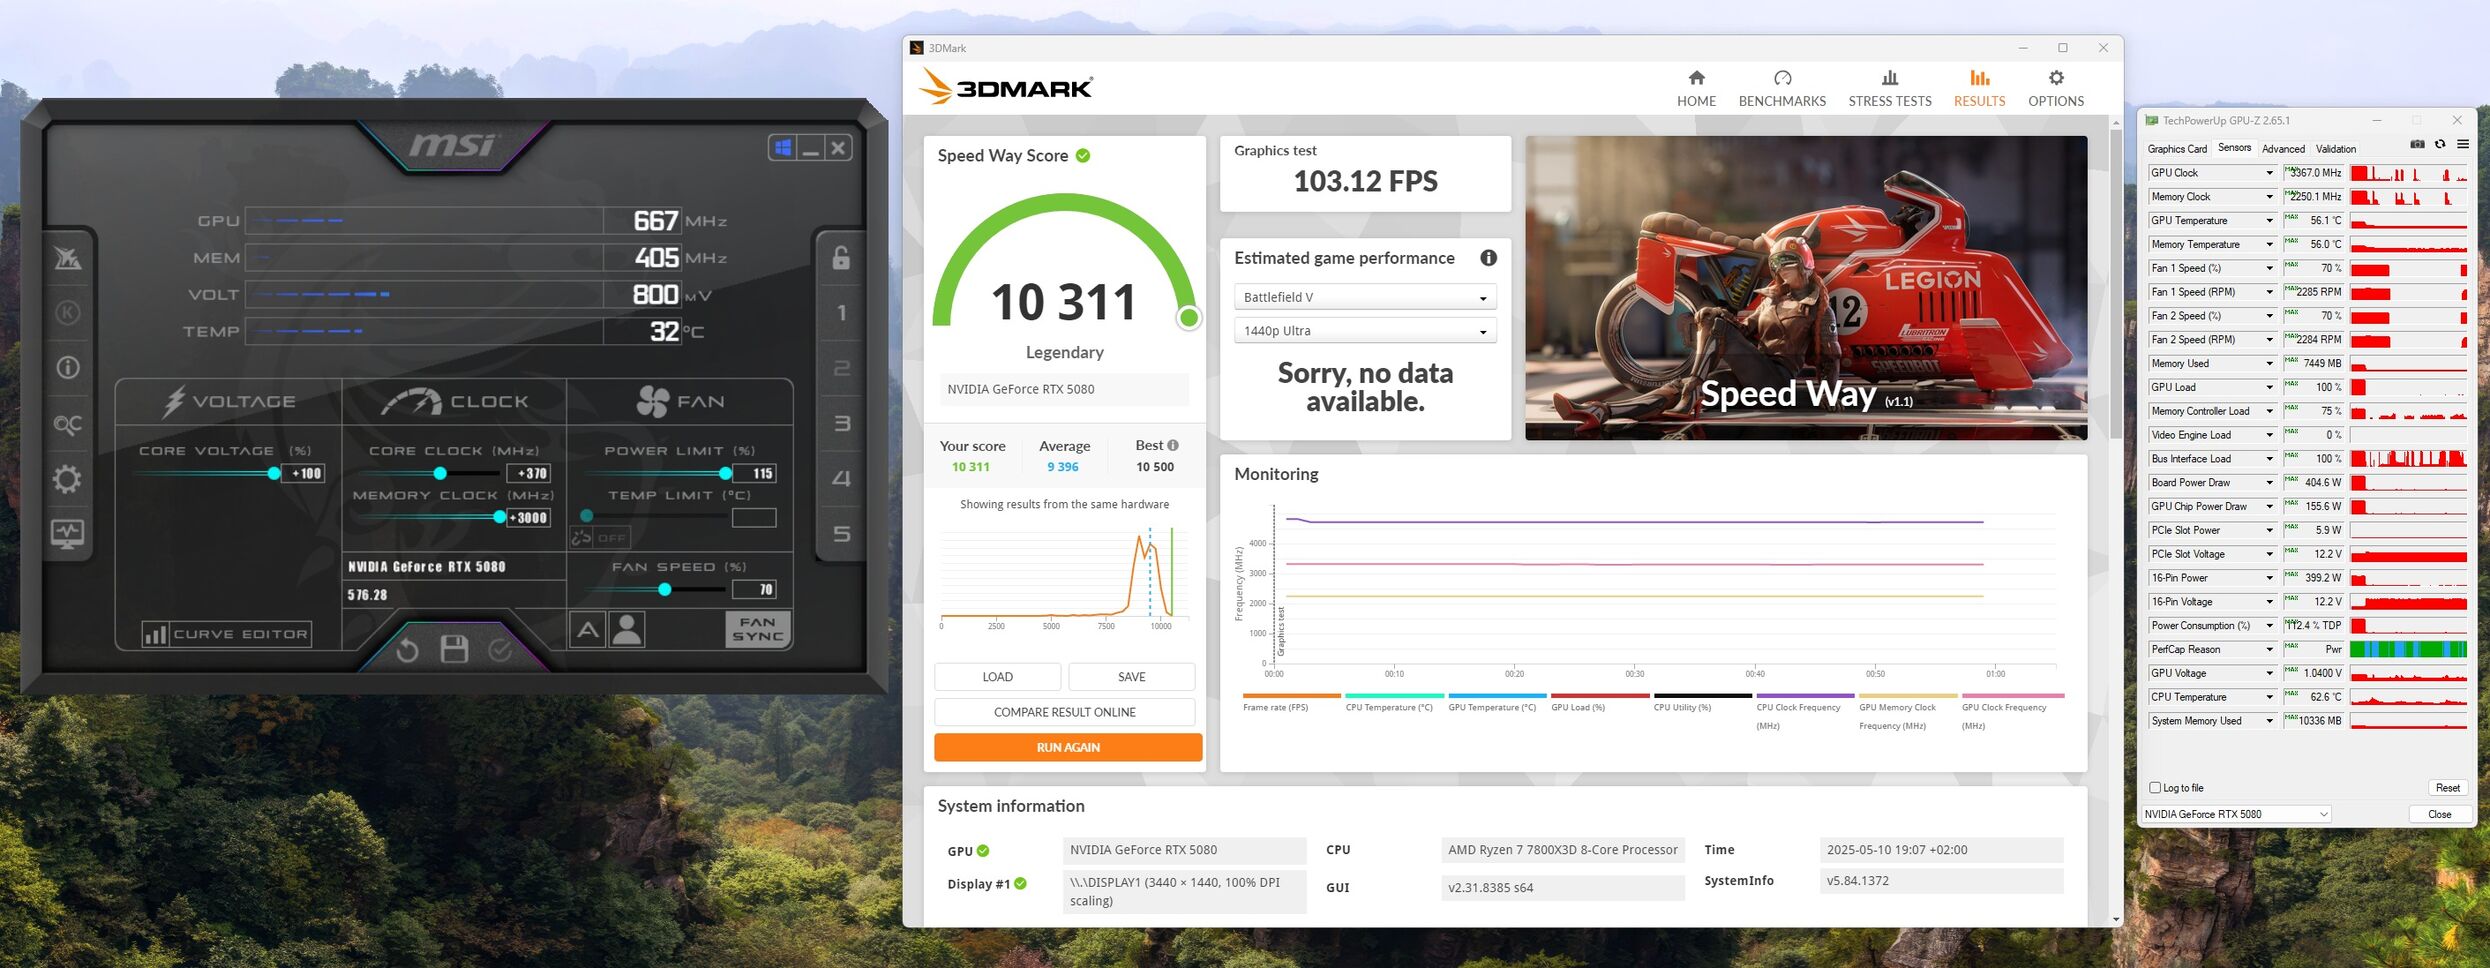Viewport: 2490px width, 968px height.
Task: Minimize MSI Afterburner using its dash icon
Action: [x=811, y=148]
